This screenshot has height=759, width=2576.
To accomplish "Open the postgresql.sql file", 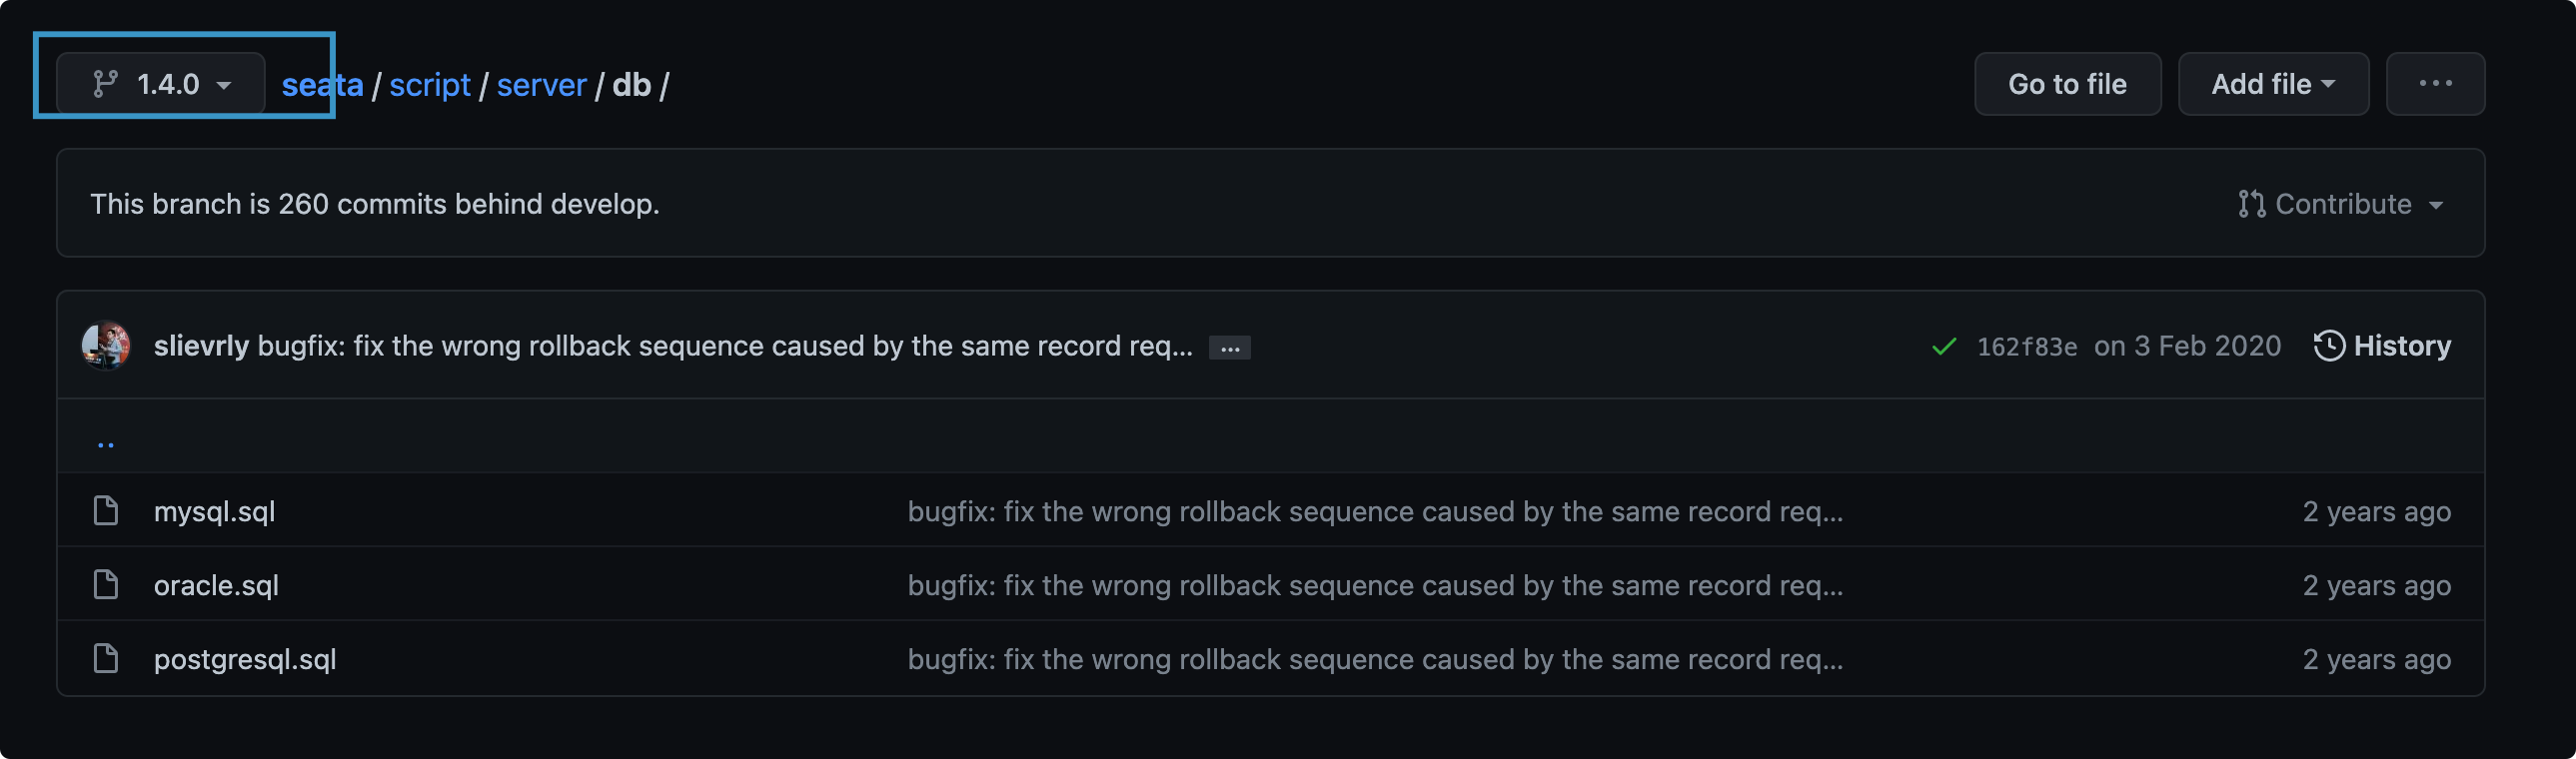I will 245,659.
